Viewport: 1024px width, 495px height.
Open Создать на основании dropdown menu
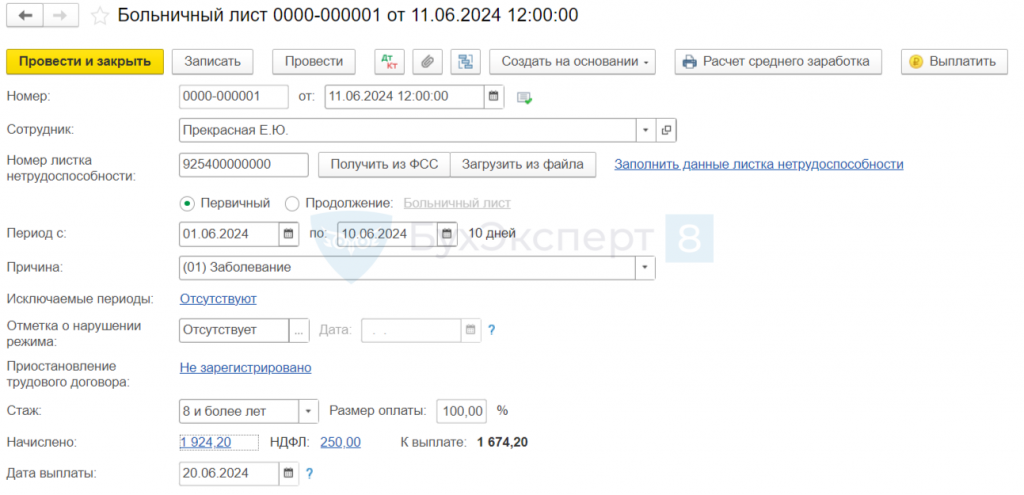[x=572, y=61]
